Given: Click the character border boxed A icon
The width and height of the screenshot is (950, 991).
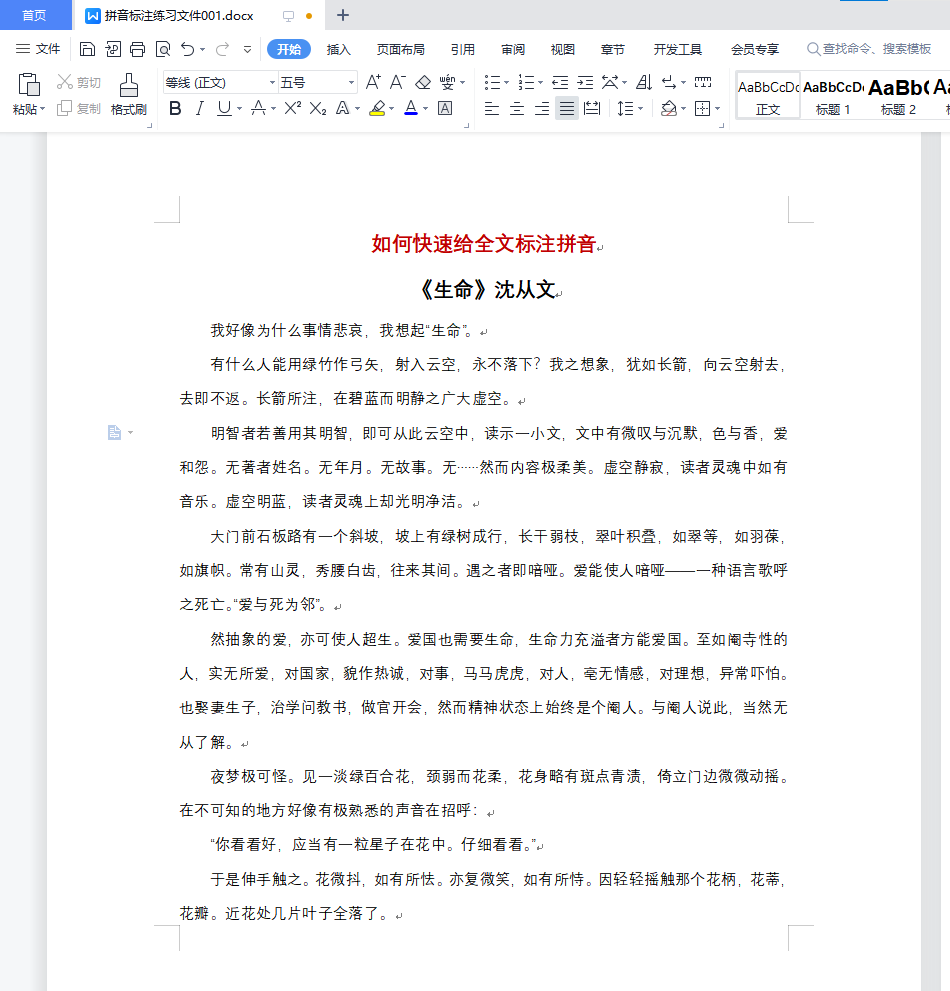Looking at the screenshot, I should (x=445, y=109).
